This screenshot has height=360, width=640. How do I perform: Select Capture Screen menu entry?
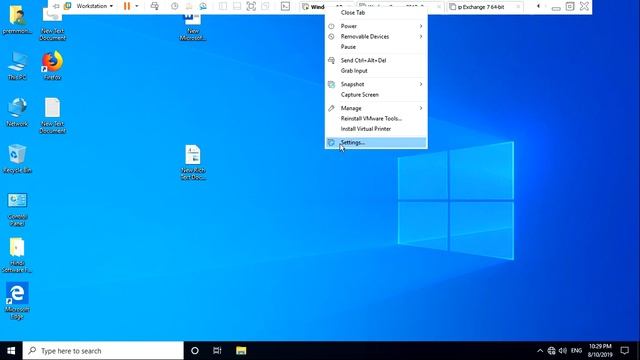click(376, 95)
